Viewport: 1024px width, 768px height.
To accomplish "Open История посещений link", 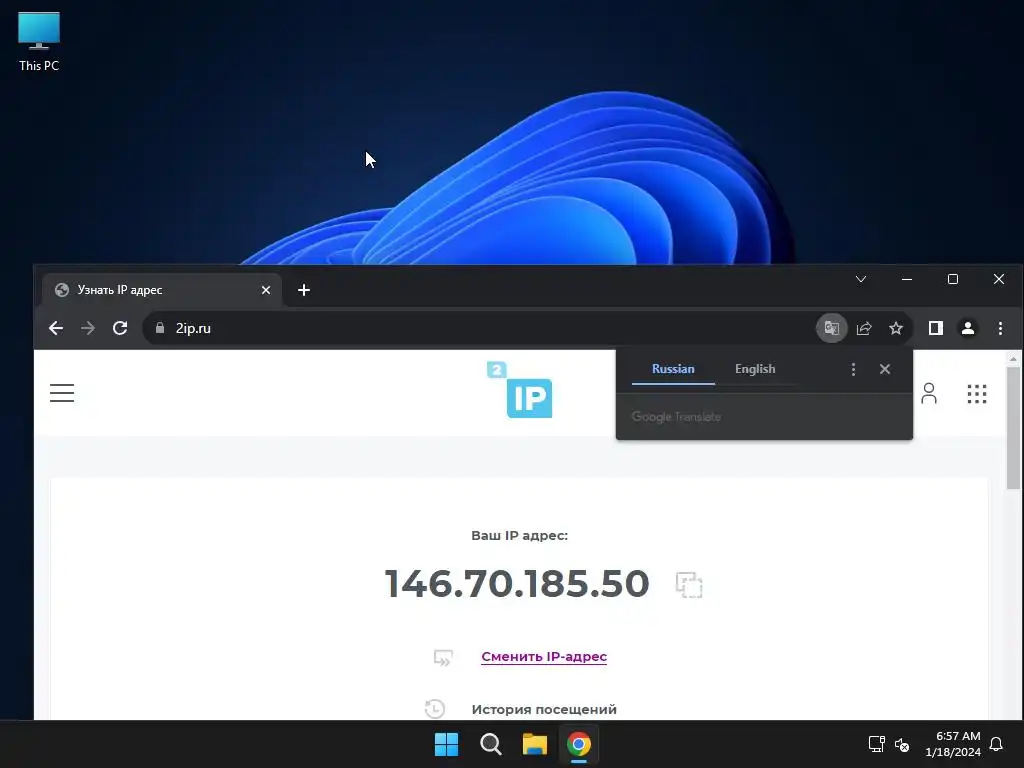I will coord(544,709).
